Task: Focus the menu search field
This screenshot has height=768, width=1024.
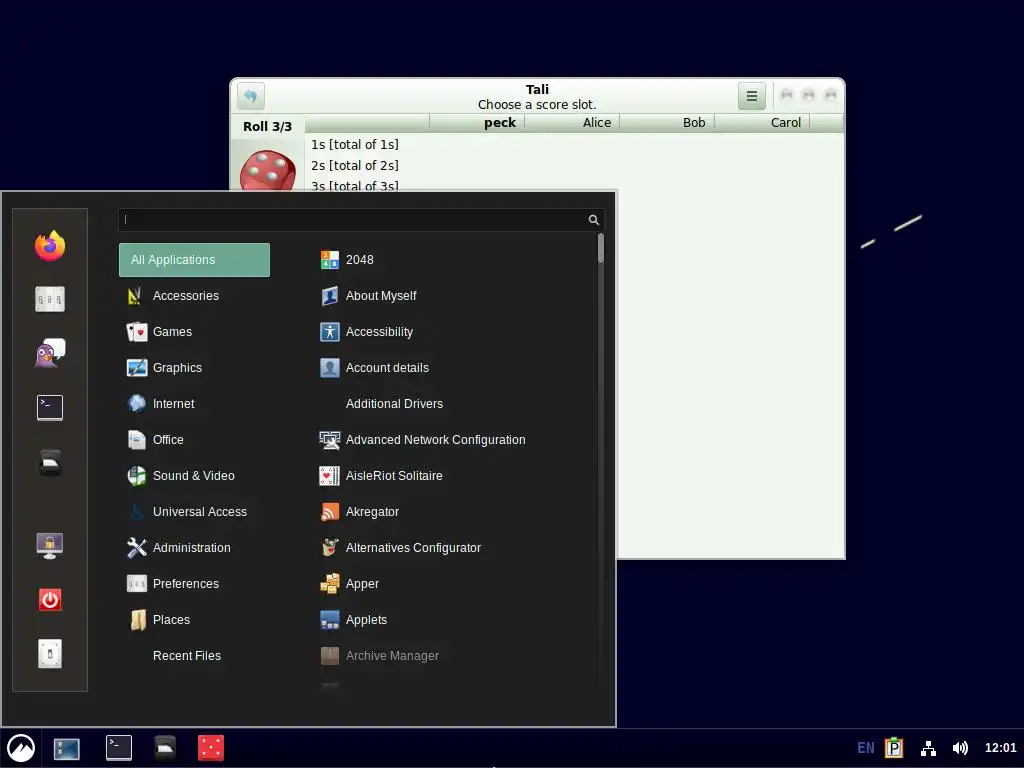Action: [360, 219]
